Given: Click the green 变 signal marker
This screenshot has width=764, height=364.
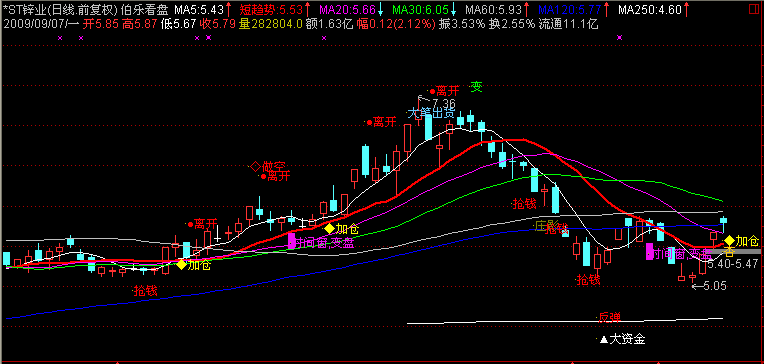Looking at the screenshot, I should click(477, 87).
